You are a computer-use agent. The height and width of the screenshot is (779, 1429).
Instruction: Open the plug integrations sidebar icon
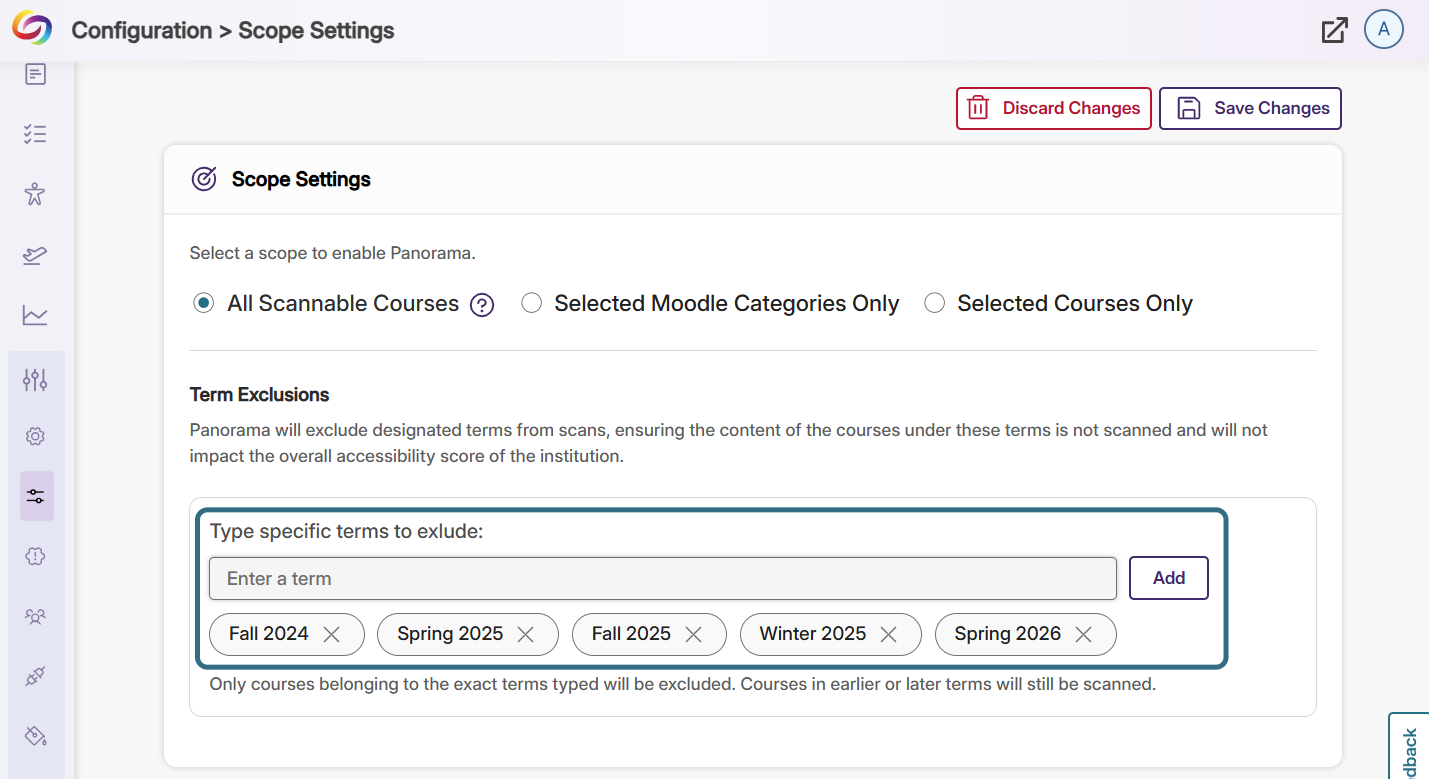pyautogui.click(x=36, y=677)
